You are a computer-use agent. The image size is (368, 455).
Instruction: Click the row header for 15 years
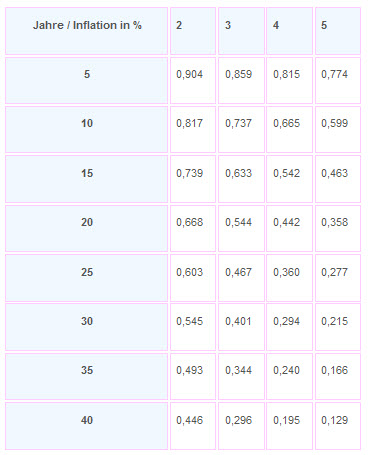pos(87,179)
